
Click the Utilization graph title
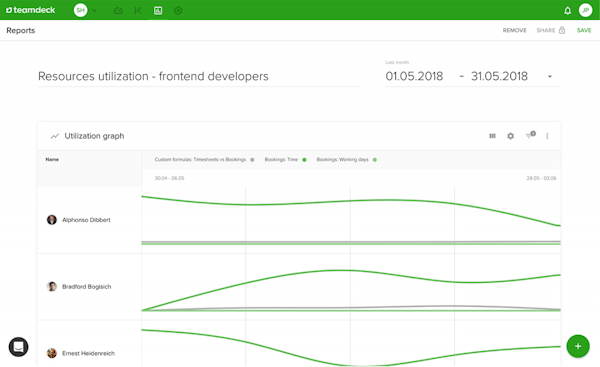tap(94, 136)
